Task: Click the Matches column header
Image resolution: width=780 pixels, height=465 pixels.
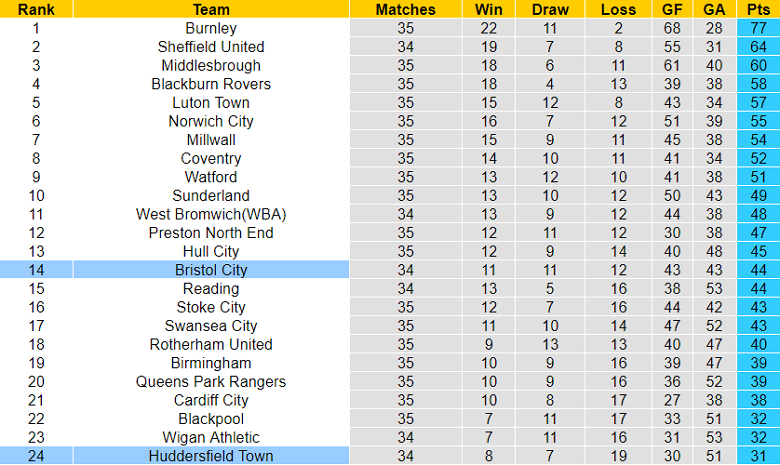Action: tap(405, 9)
